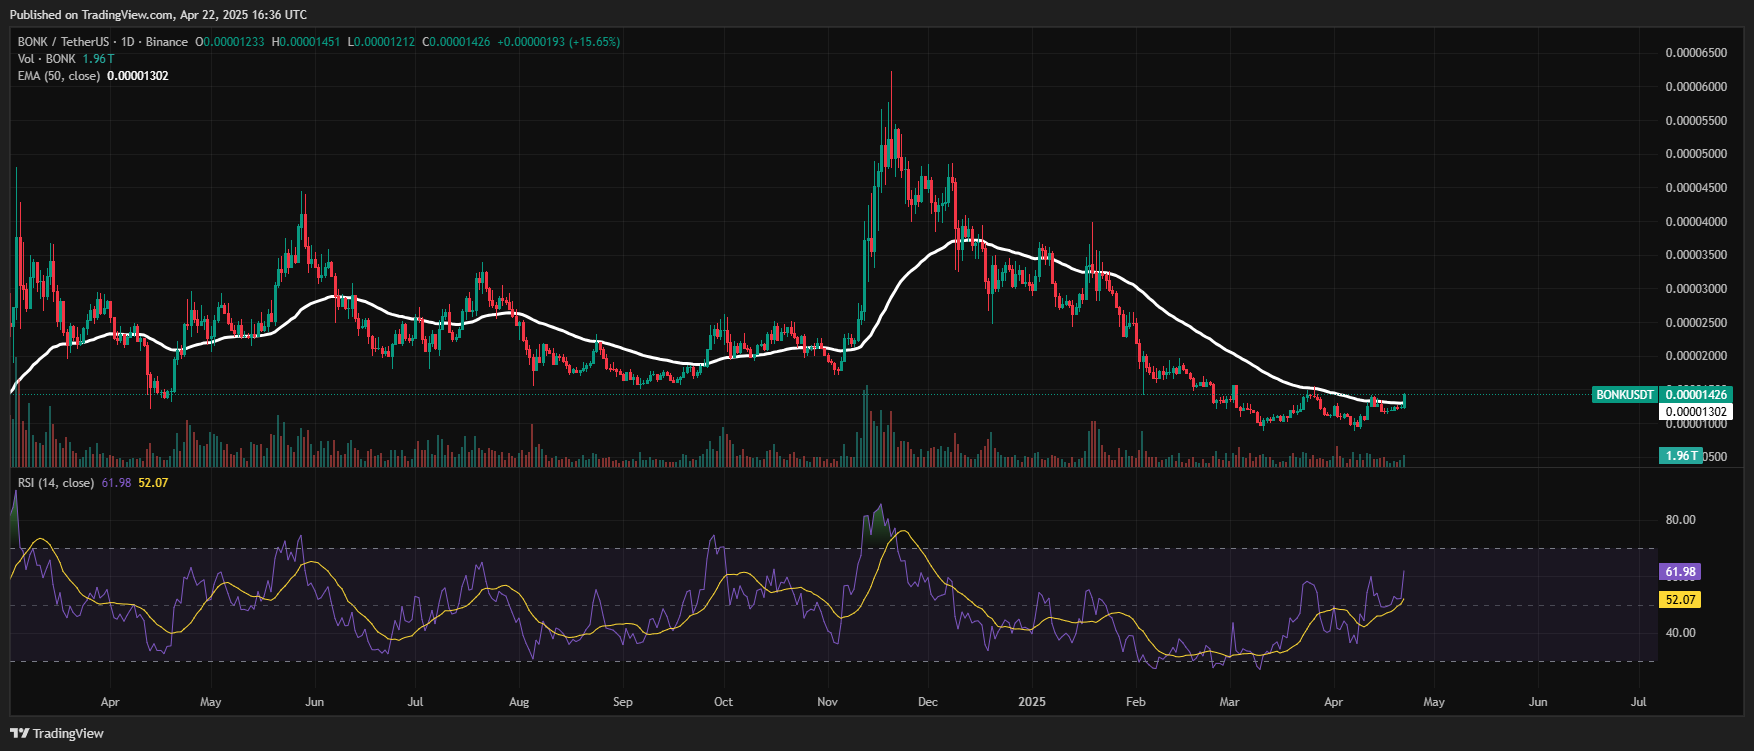The width and height of the screenshot is (1754, 751).
Task: Click the Nov label on time axis
Action: click(827, 702)
